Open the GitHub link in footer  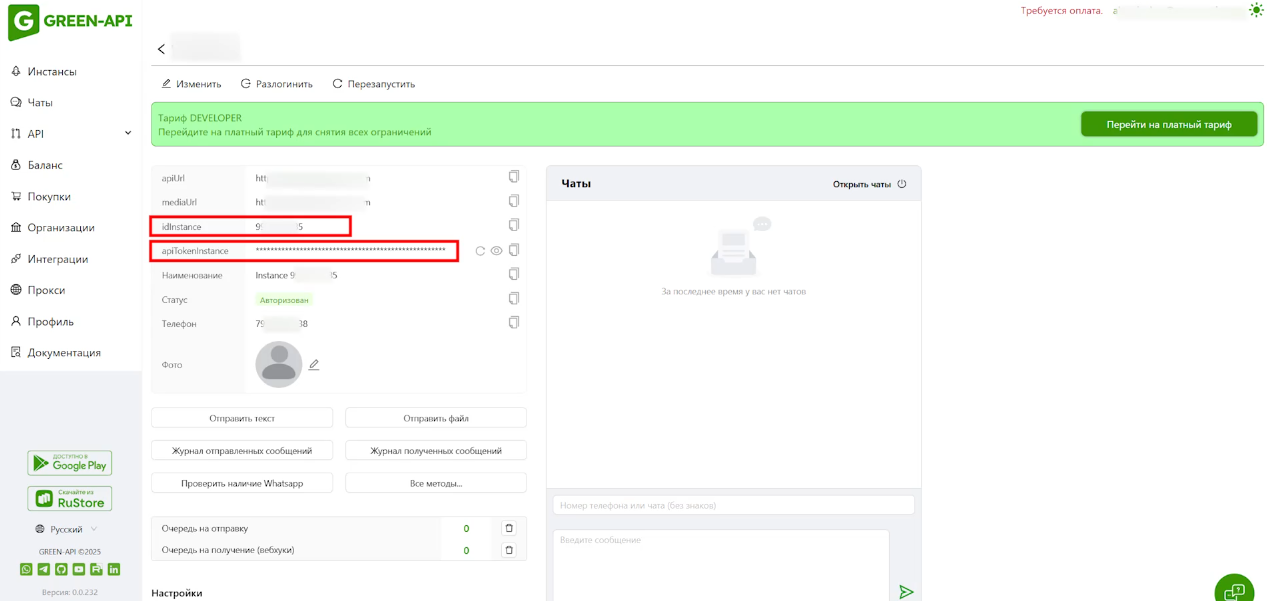pyautogui.click(x=61, y=569)
